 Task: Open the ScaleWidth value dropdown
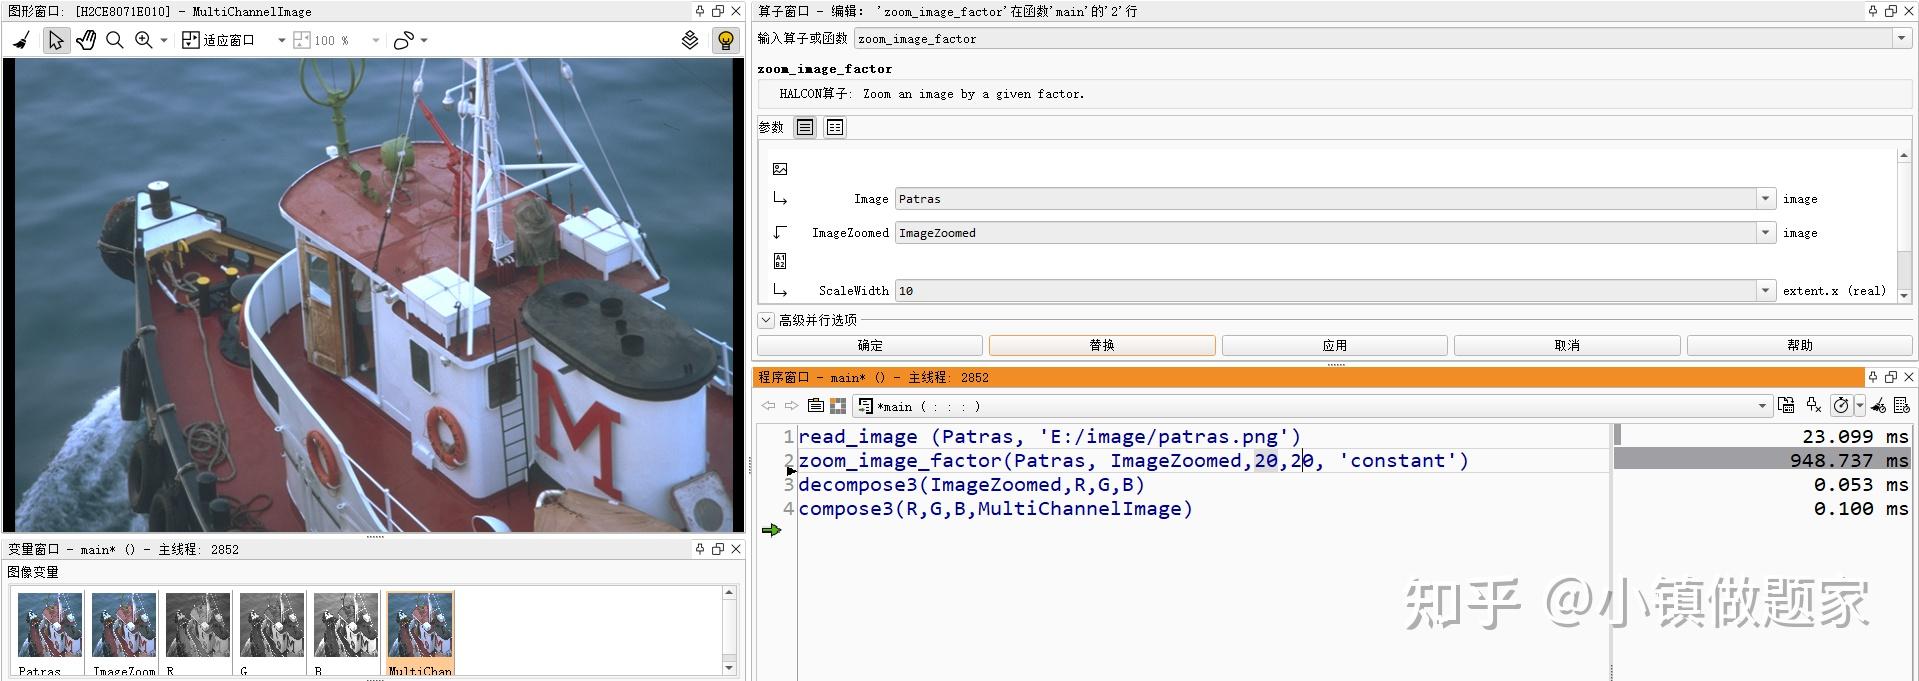(1765, 290)
